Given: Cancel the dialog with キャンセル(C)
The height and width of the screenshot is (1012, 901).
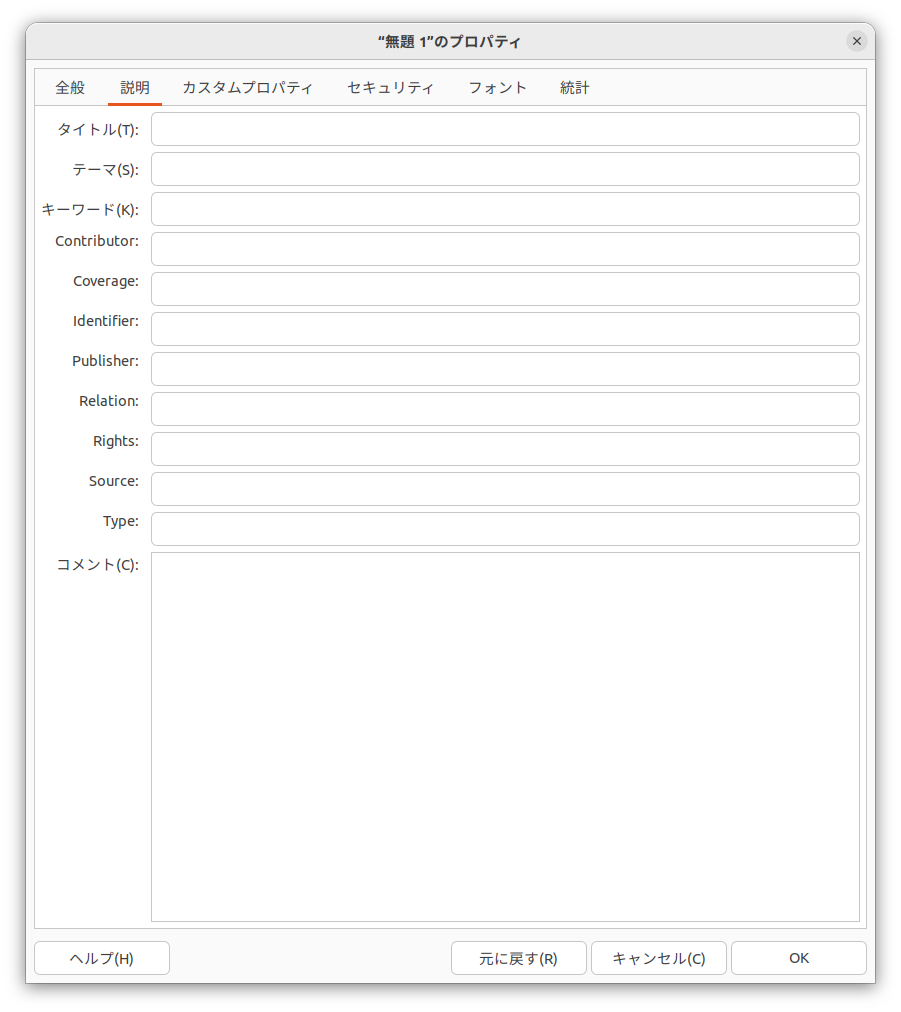Looking at the screenshot, I should point(658,958).
